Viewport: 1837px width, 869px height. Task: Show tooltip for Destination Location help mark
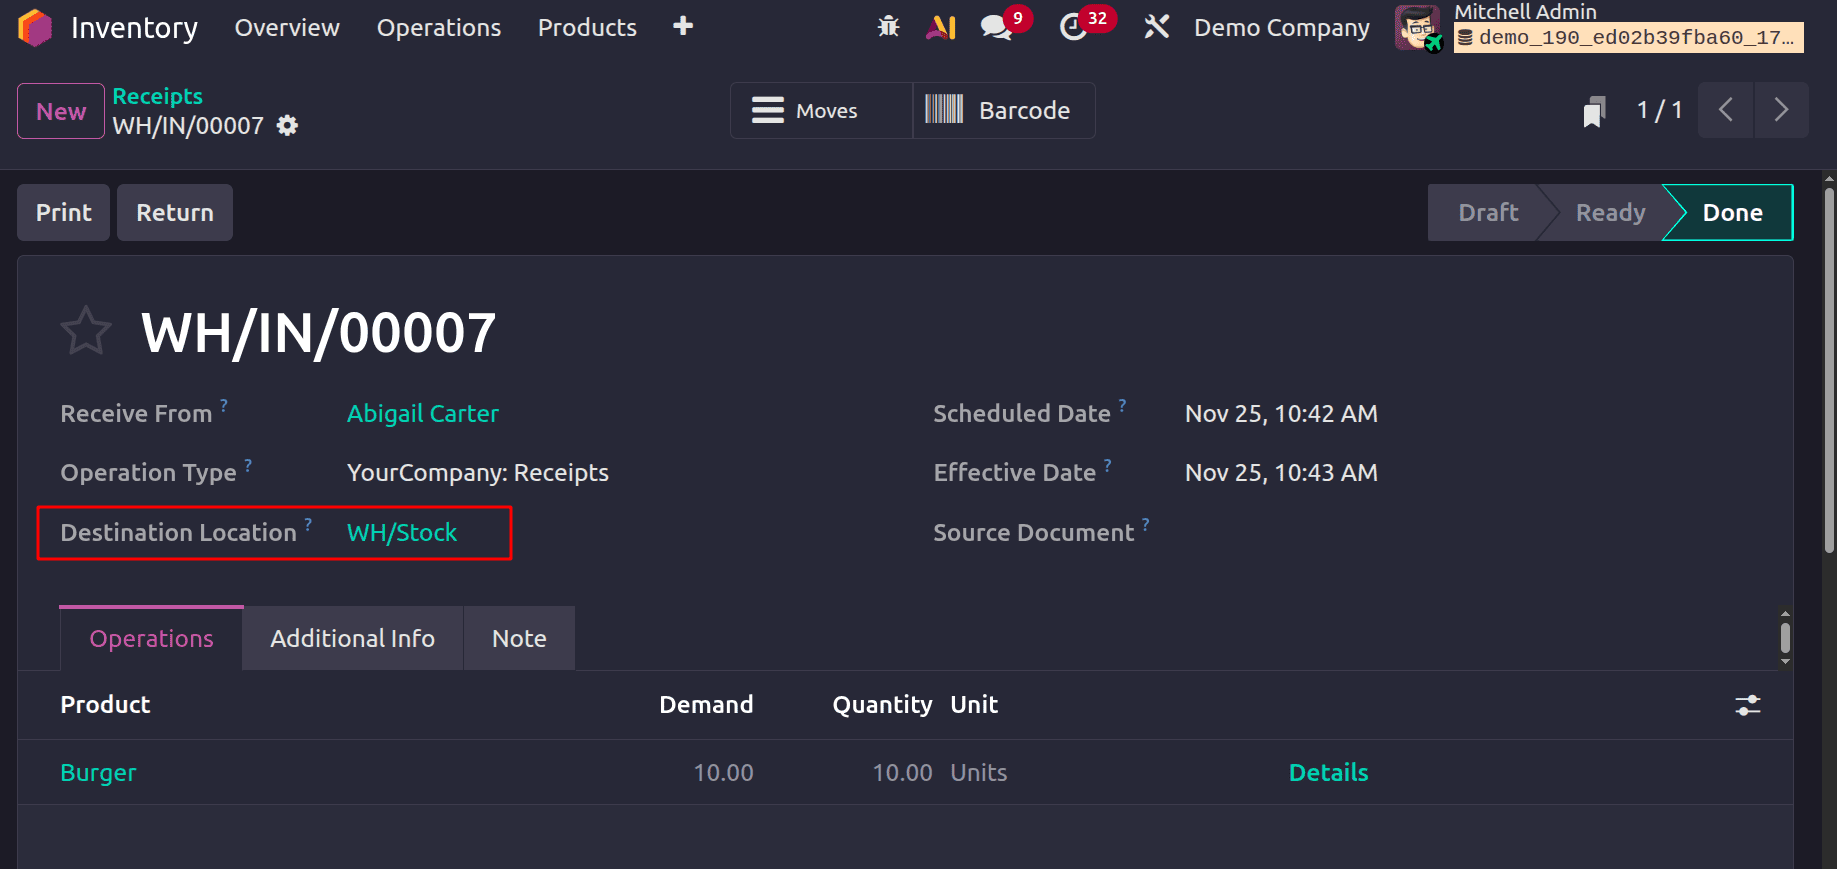tap(308, 524)
